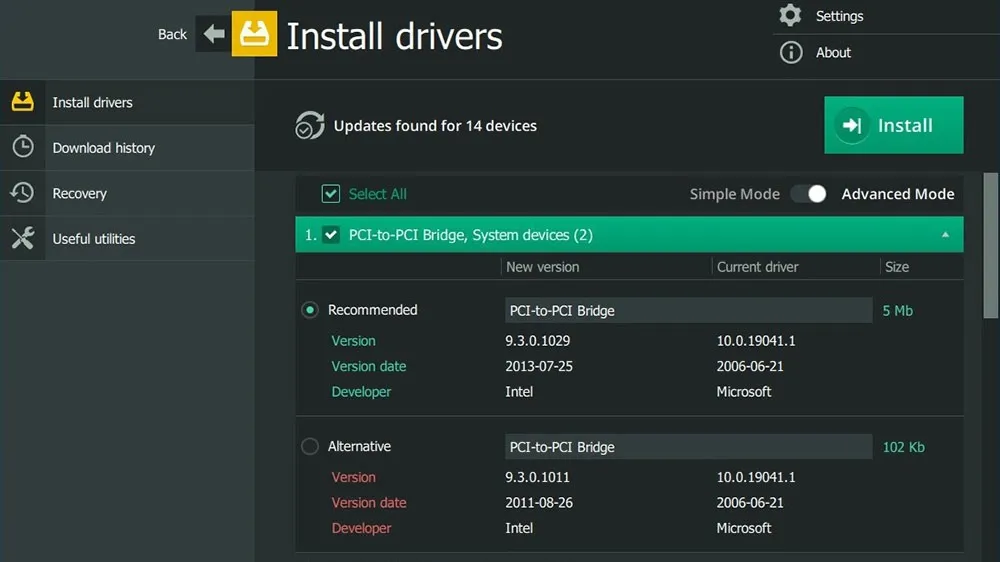Click the PCI-to-PCI Bridge, System devices (2) title
1000x562 pixels.
click(471, 235)
